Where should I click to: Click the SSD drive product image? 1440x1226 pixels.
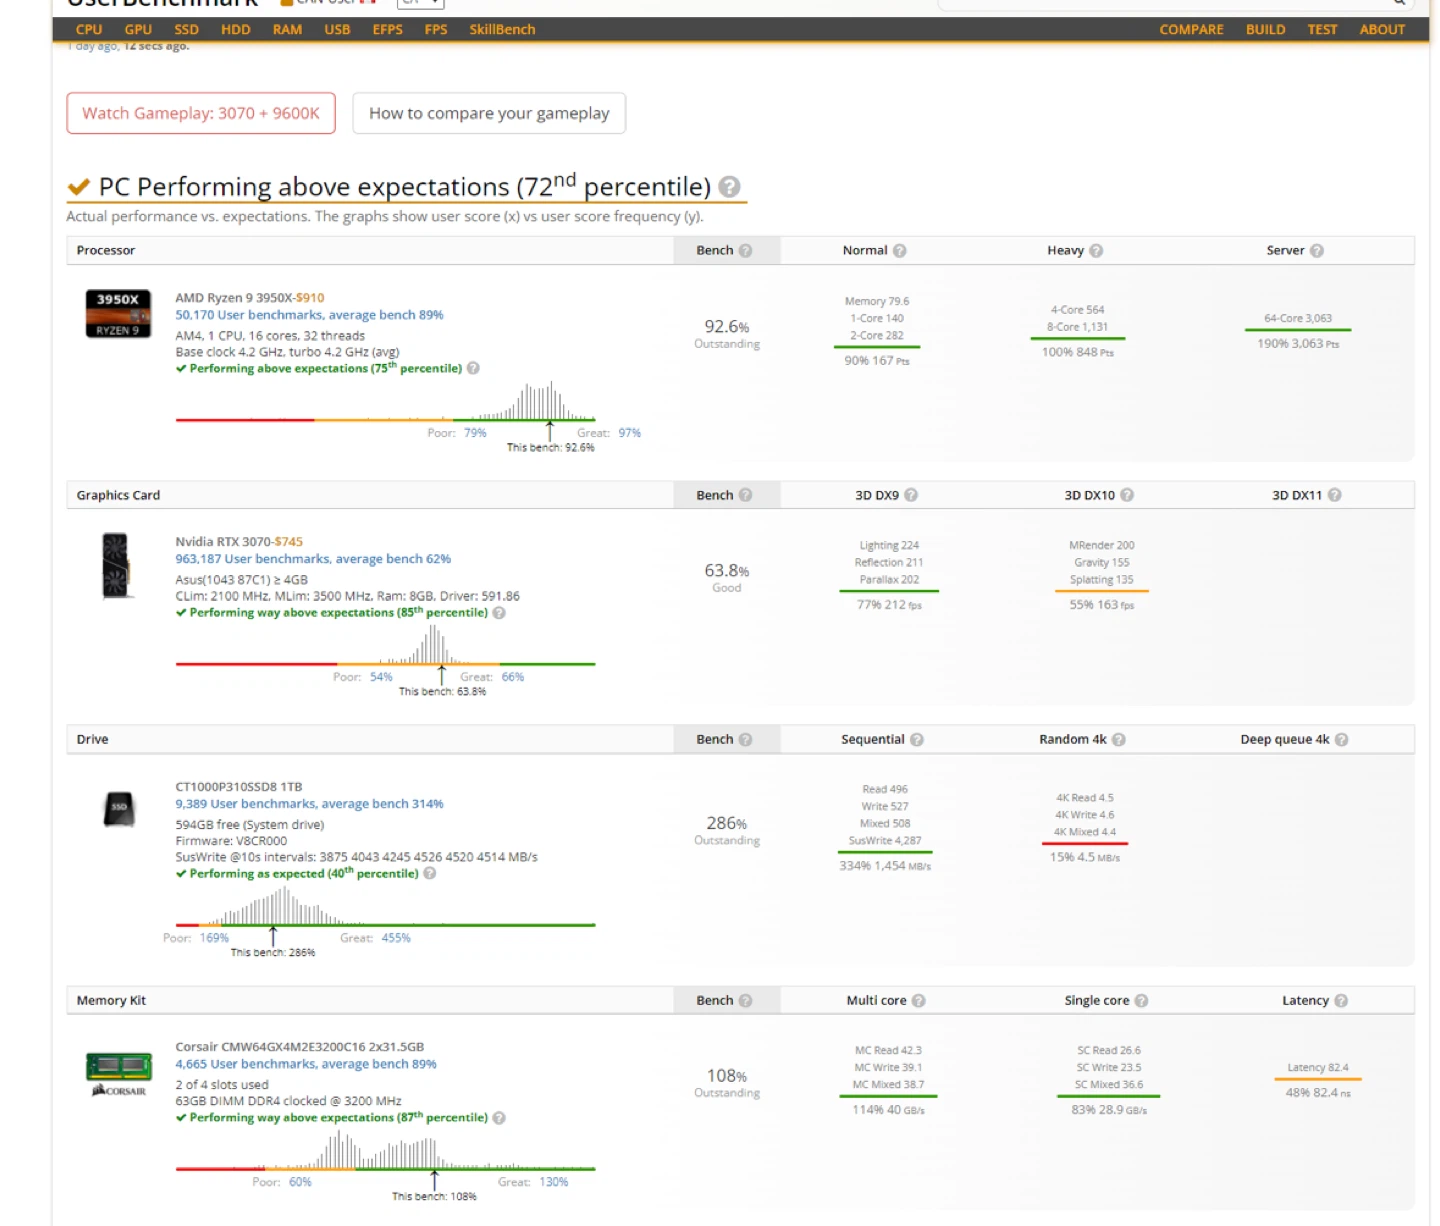[x=119, y=809]
